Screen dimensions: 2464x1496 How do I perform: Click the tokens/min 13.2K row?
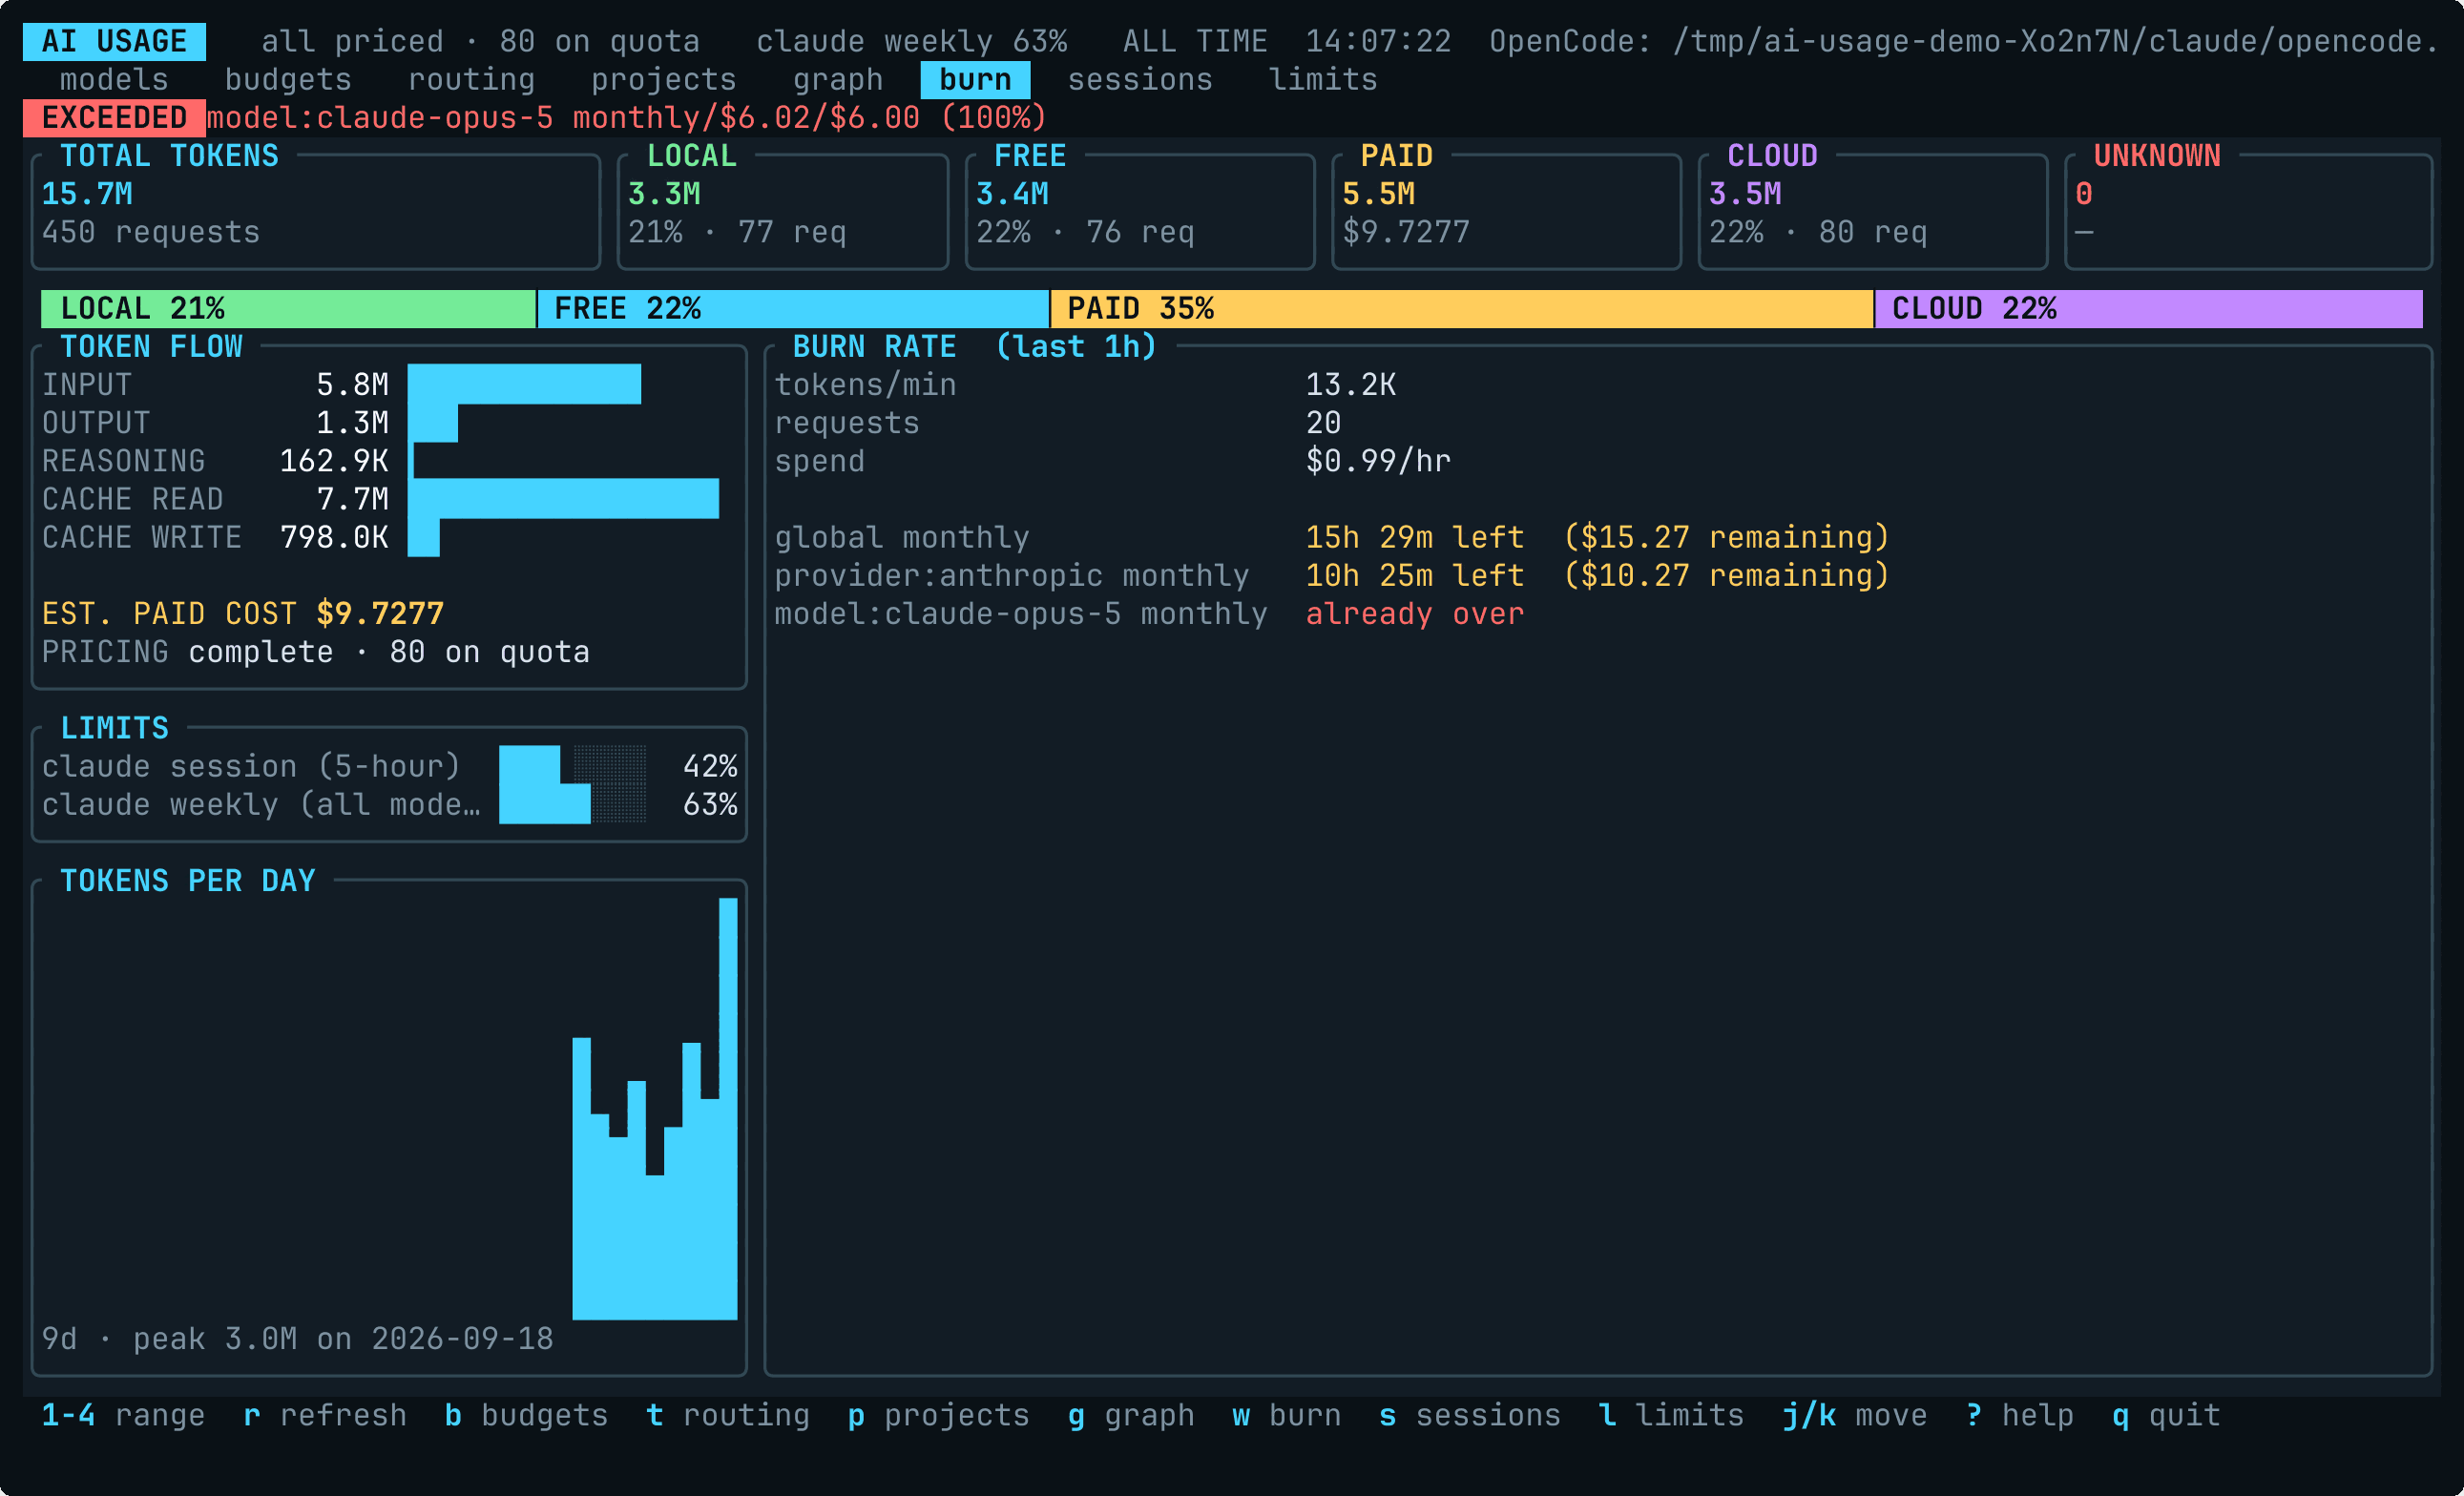(1085, 385)
